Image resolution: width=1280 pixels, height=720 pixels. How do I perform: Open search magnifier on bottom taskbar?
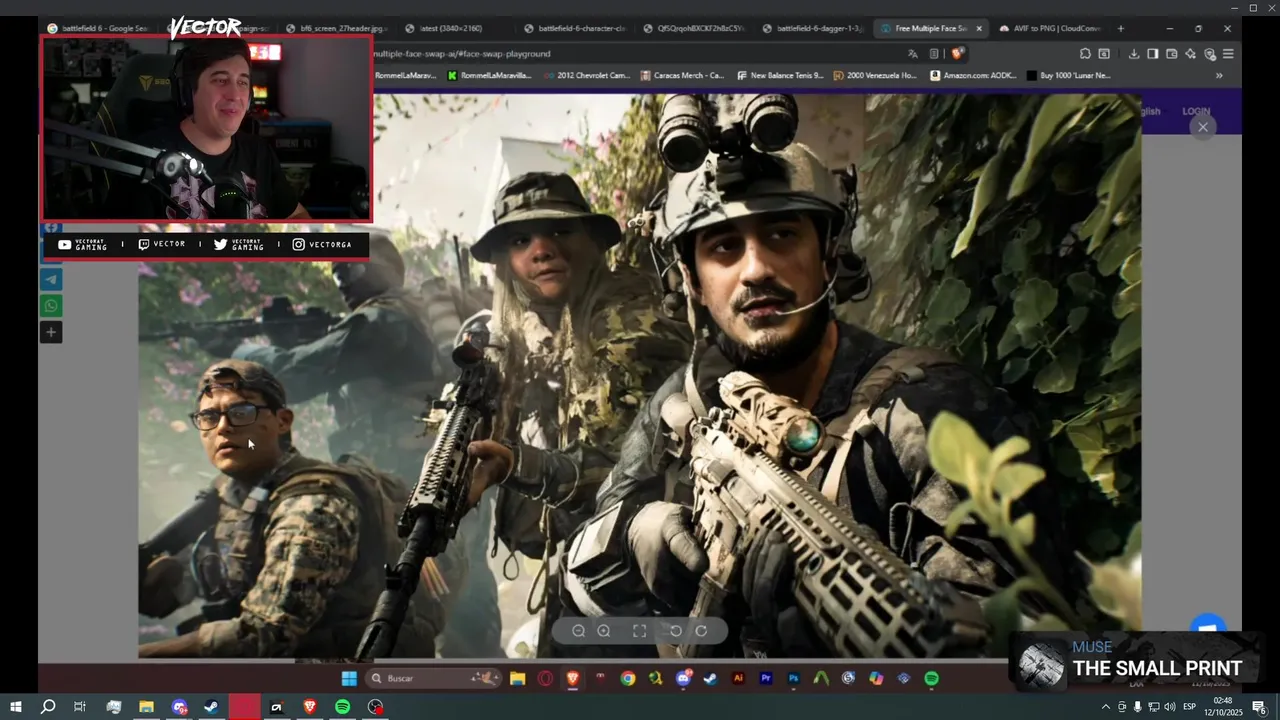point(47,707)
